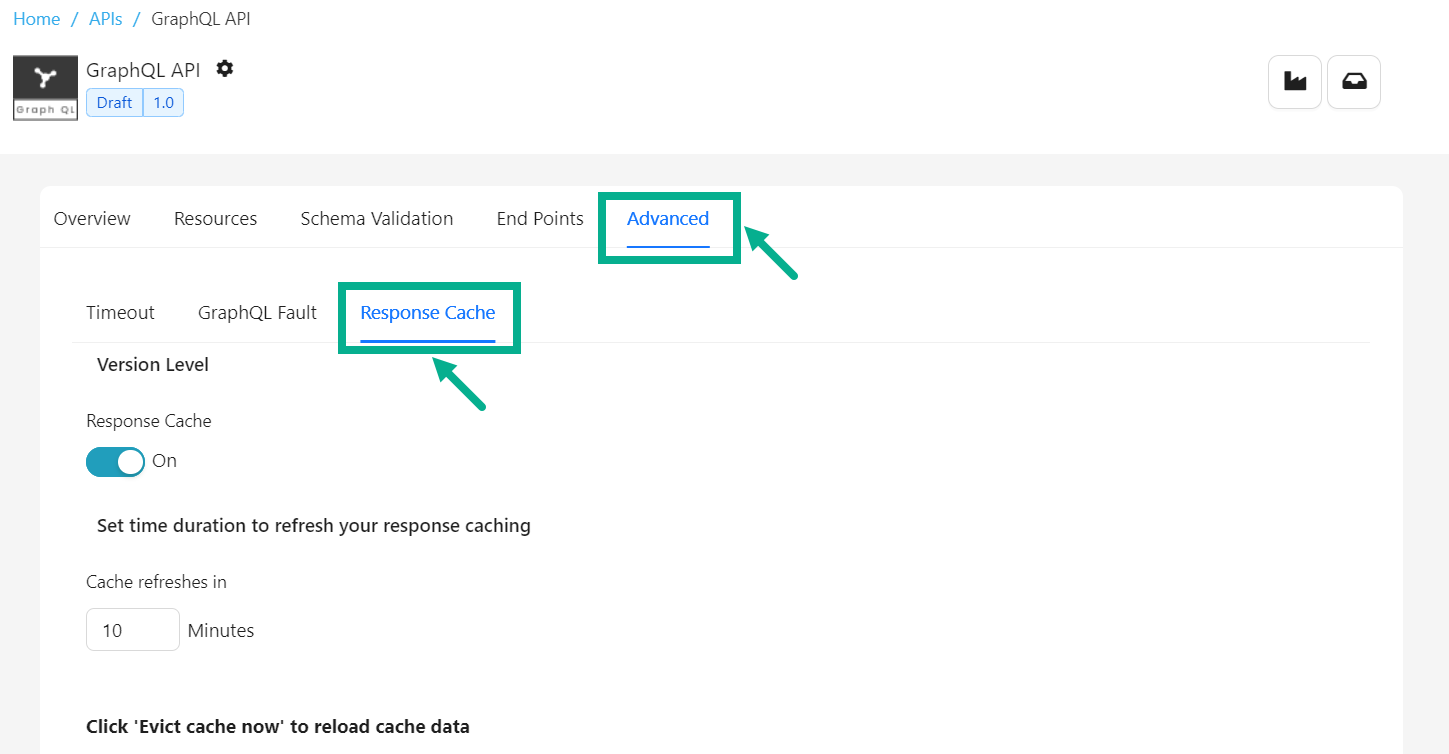The width and height of the screenshot is (1449, 754).
Task: Select the Timeout sub-tab
Action: tap(120, 312)
